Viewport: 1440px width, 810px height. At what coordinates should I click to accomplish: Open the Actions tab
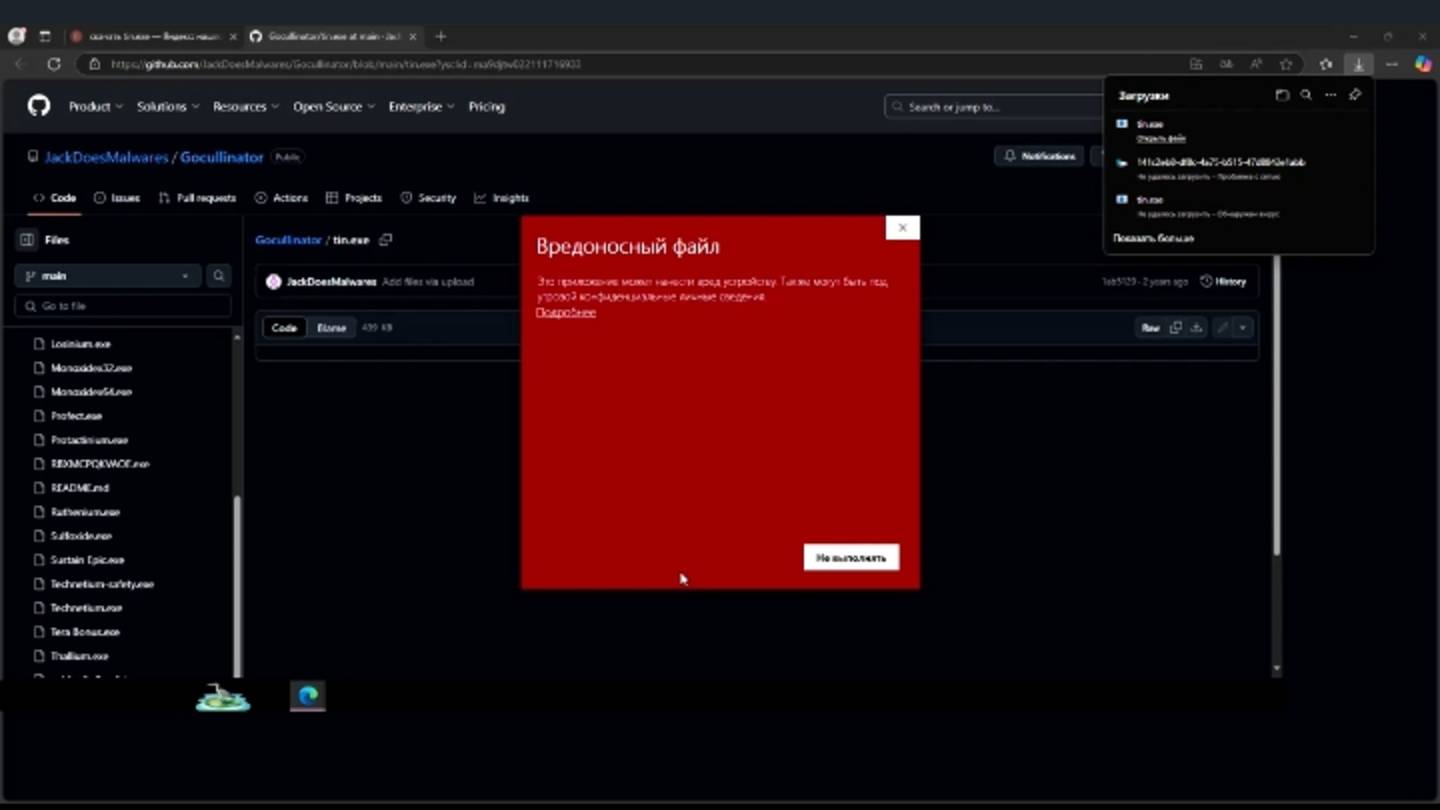pos(282,198)
